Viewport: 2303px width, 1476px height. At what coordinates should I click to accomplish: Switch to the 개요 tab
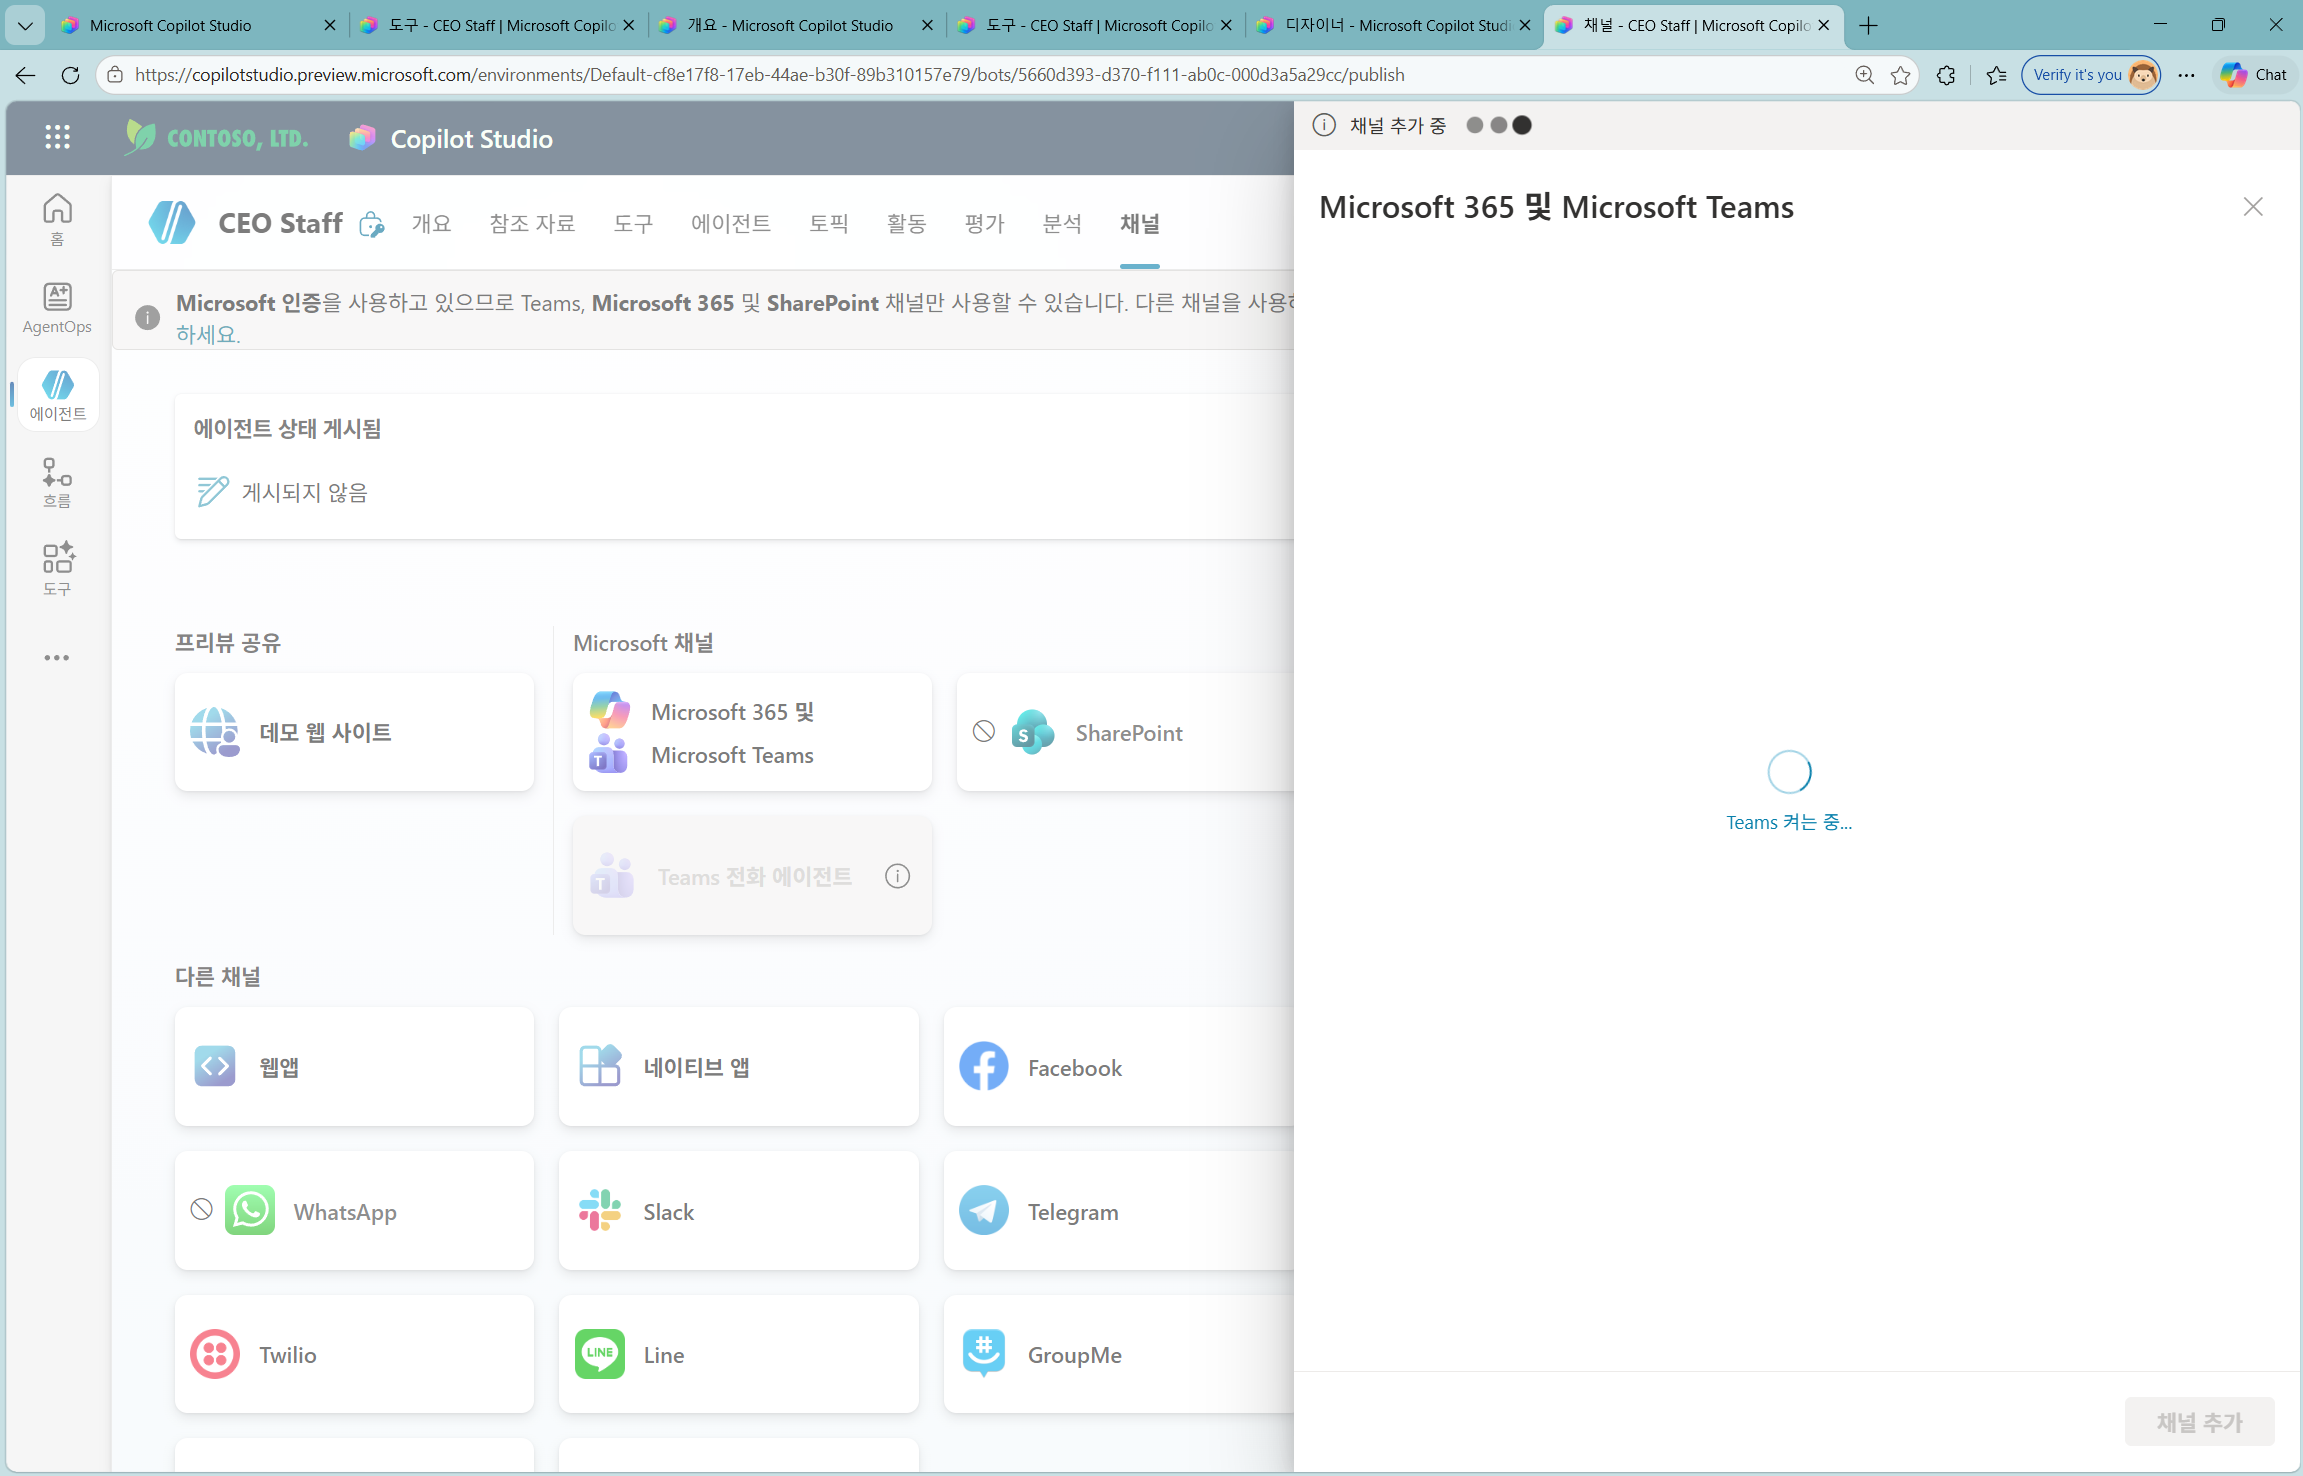[x=432, y=223]
